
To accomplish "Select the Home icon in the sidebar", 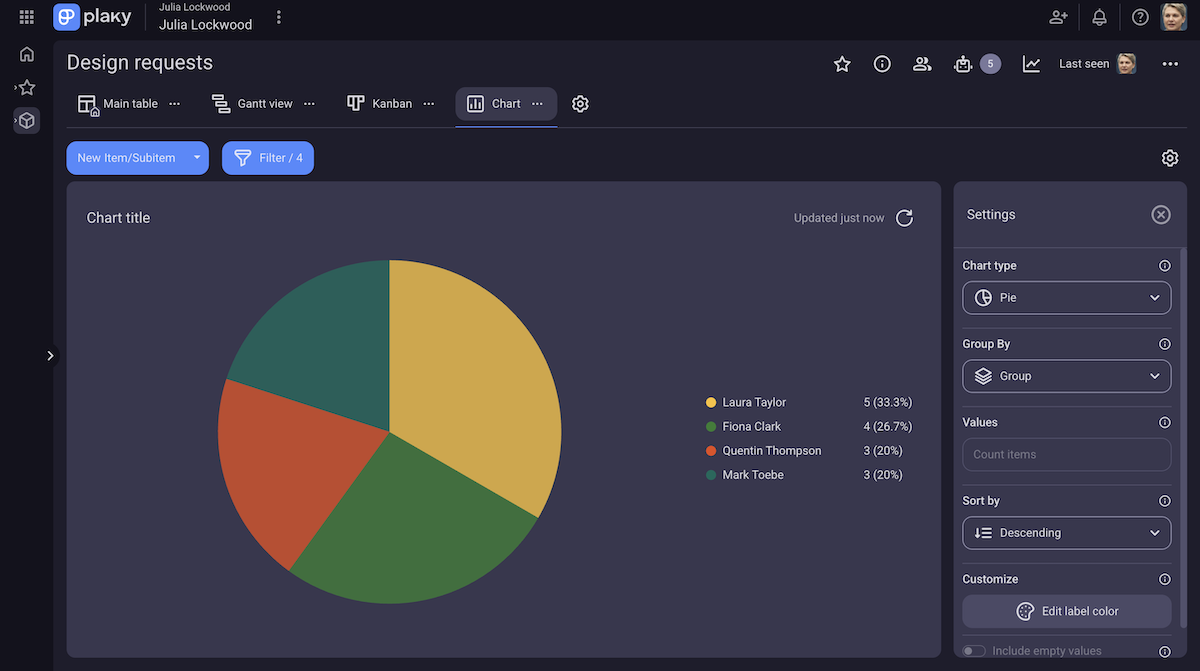I will [26, 54].
